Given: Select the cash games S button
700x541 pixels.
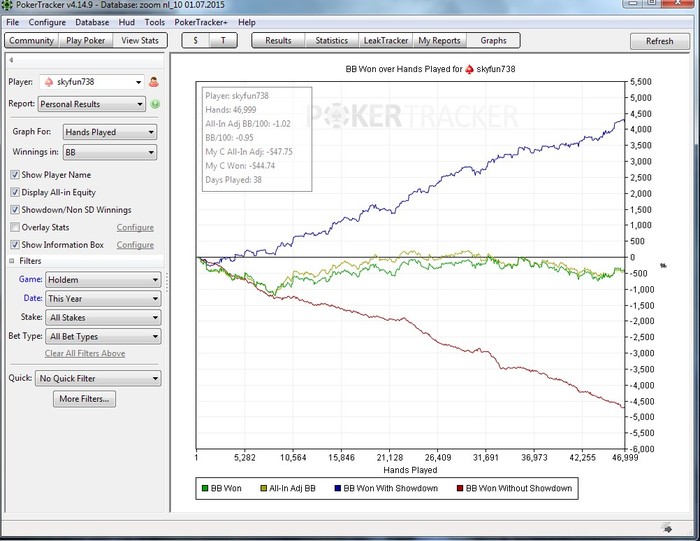Looking at the screenshot, I should (x=196, y=41).
